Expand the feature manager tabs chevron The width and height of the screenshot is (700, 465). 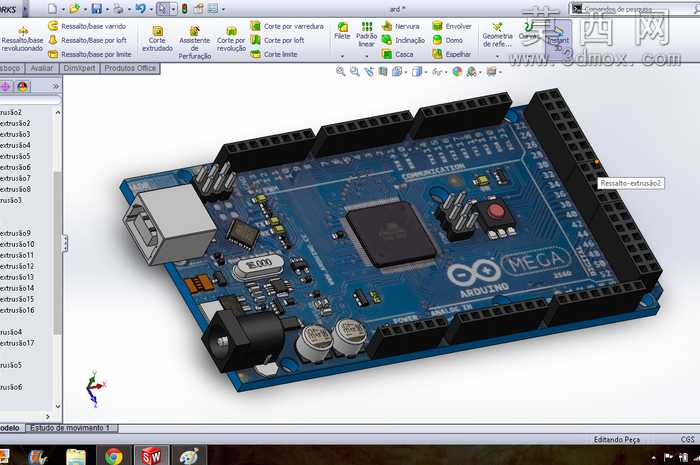tap(56, 86)
